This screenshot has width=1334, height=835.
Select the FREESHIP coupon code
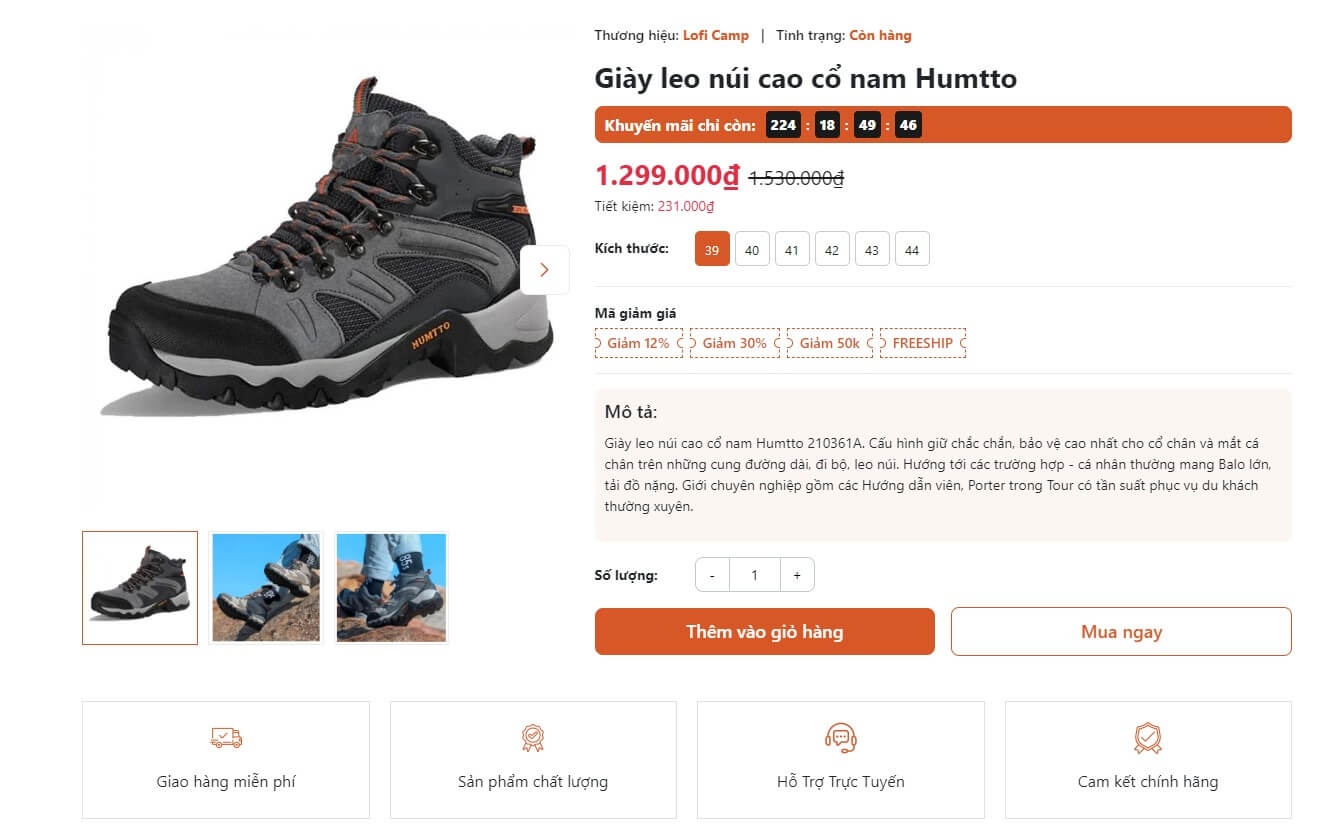coord(923,343)
